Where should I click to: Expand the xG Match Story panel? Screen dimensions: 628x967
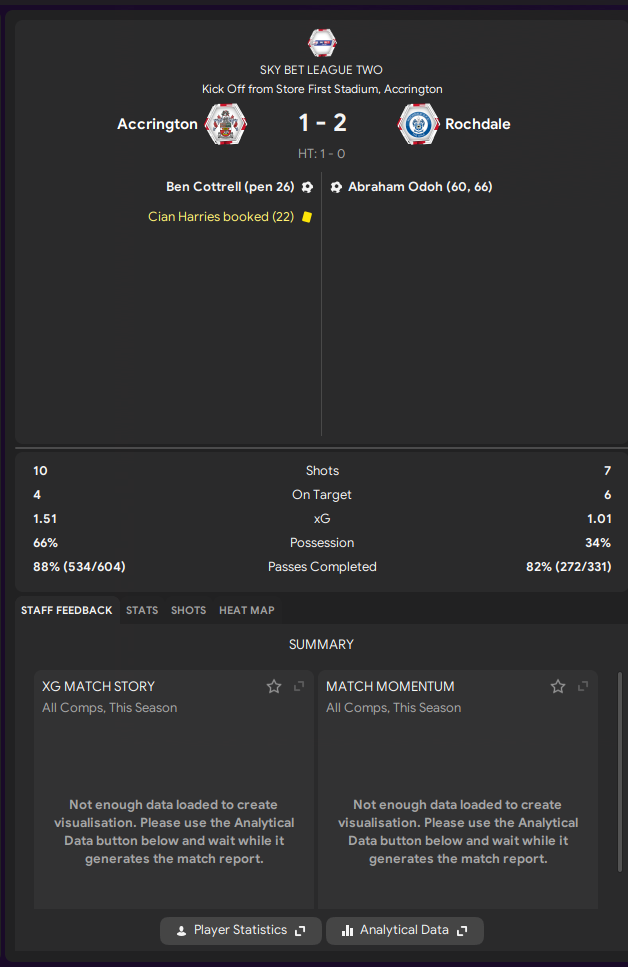click(299, 686)
